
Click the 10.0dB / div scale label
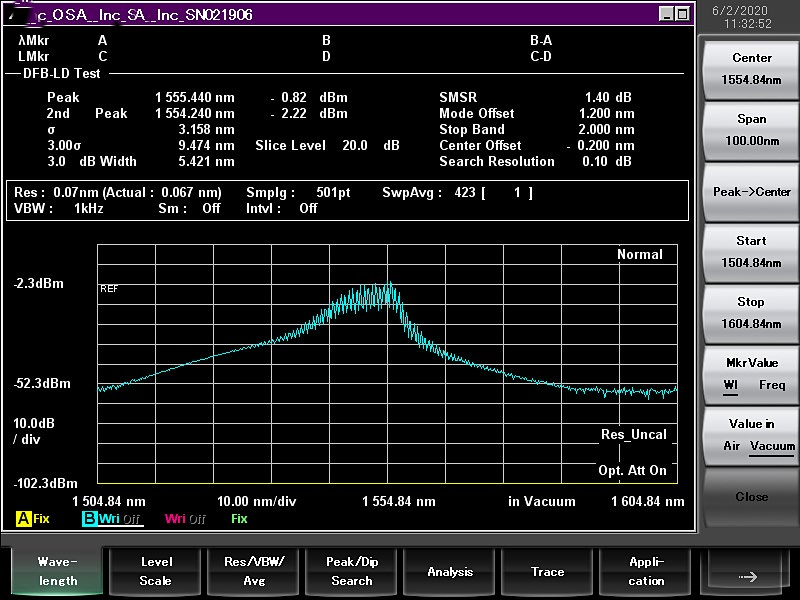(34, 431)
